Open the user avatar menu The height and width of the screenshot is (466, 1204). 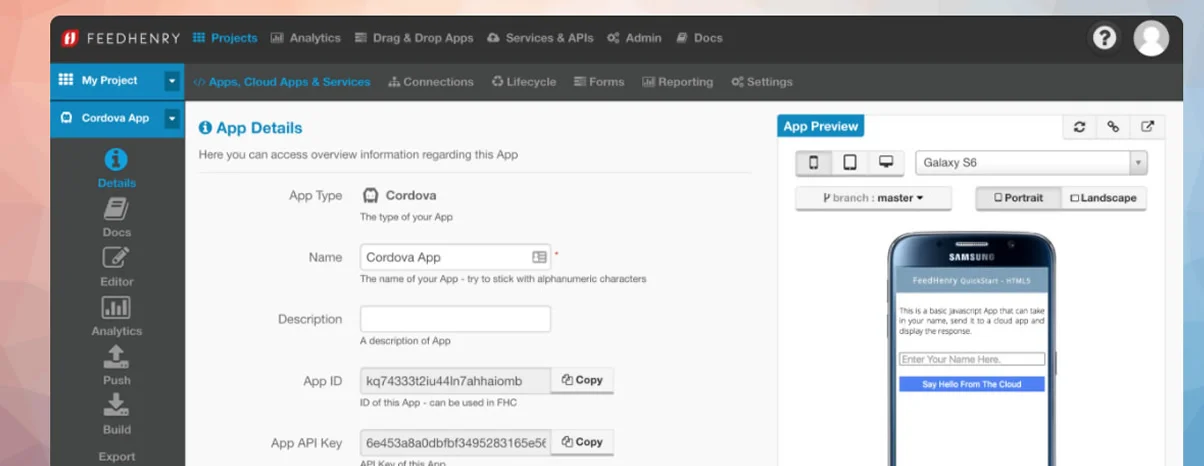pyautogui.click(x=1151, y=38)
